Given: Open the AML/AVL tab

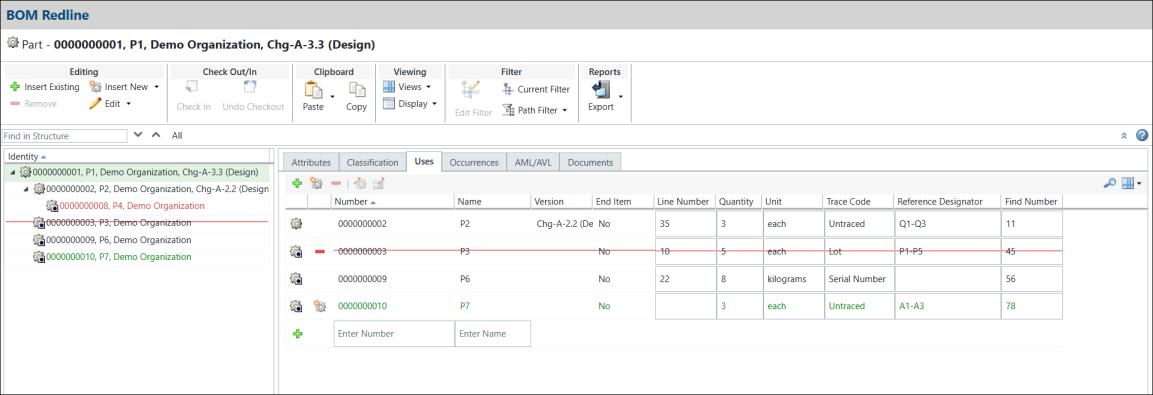Looking at the screenshot, I should [x=533, y=163].
